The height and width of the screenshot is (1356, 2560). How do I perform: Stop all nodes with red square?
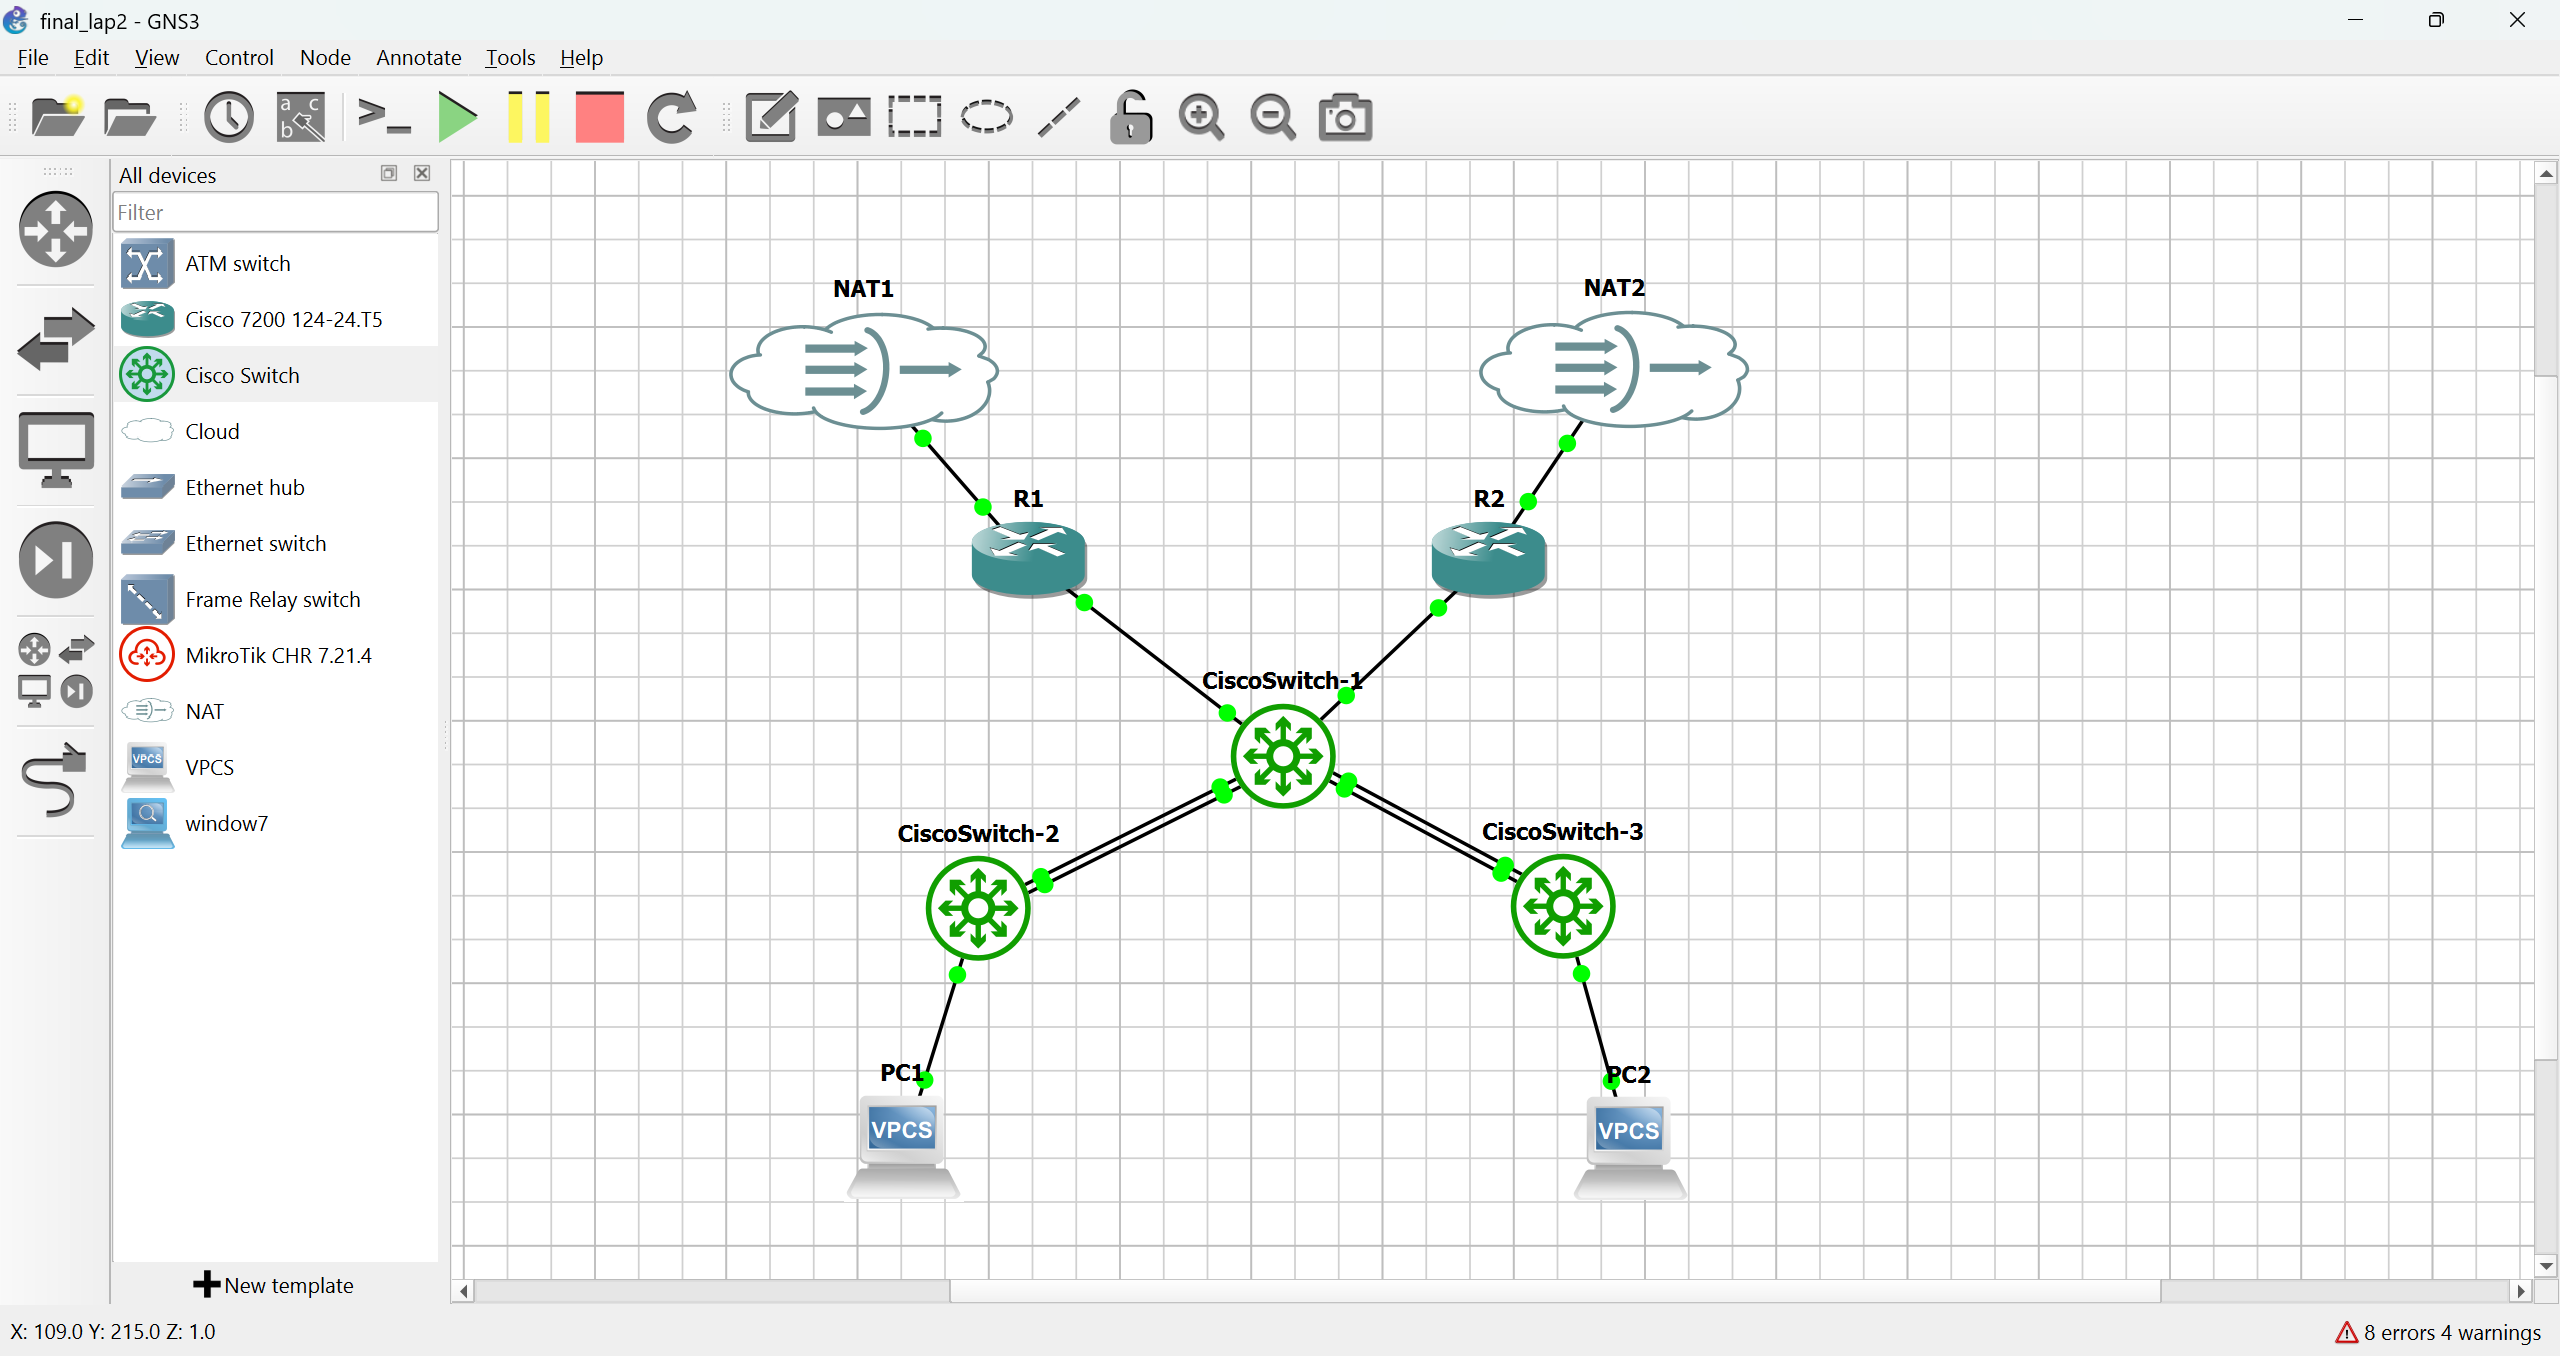pos(600,117)
